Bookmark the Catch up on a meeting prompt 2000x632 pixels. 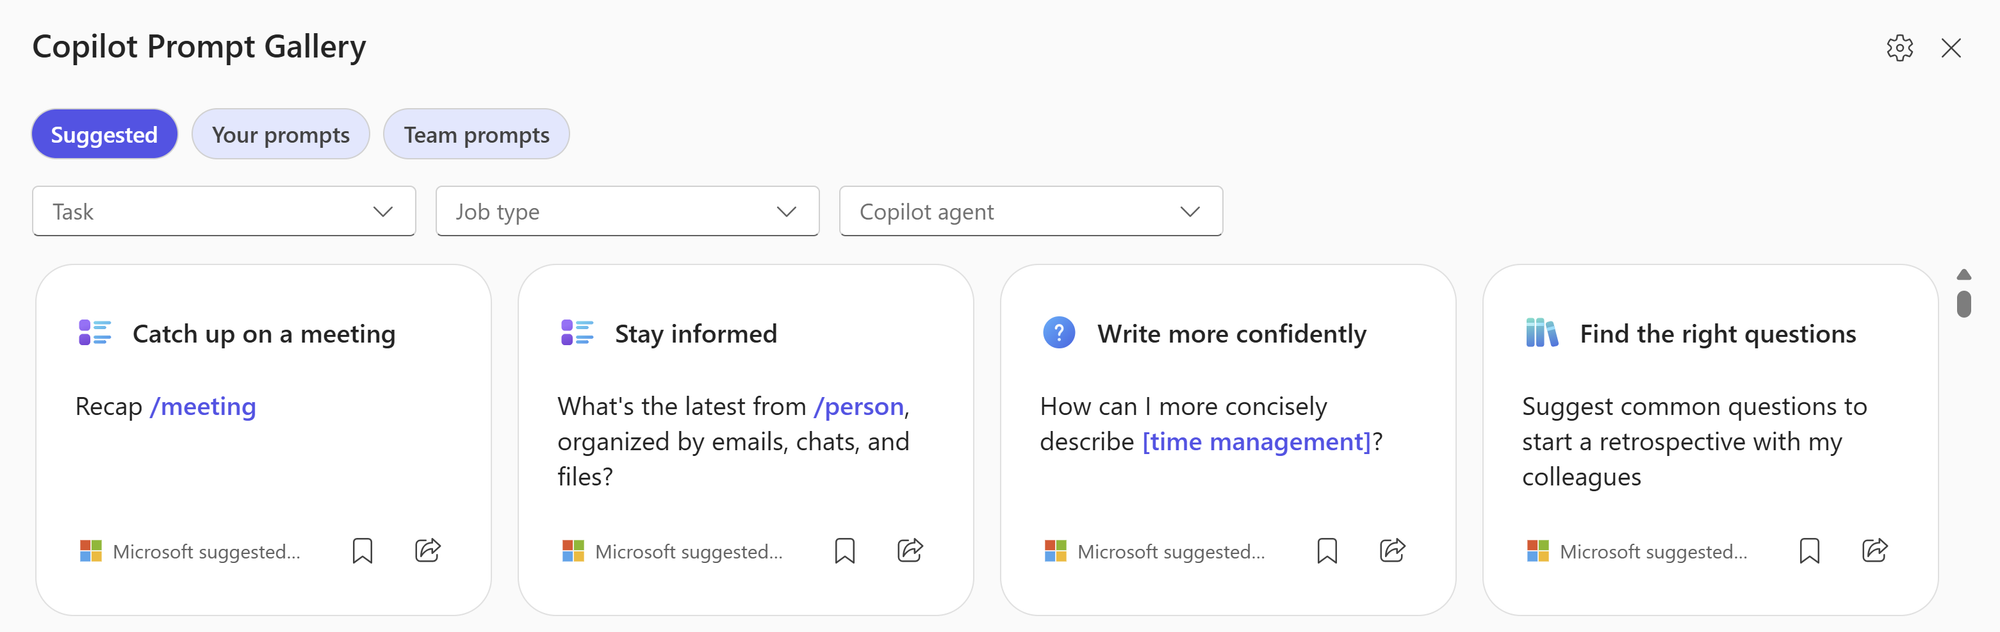[x=362, y=551]
